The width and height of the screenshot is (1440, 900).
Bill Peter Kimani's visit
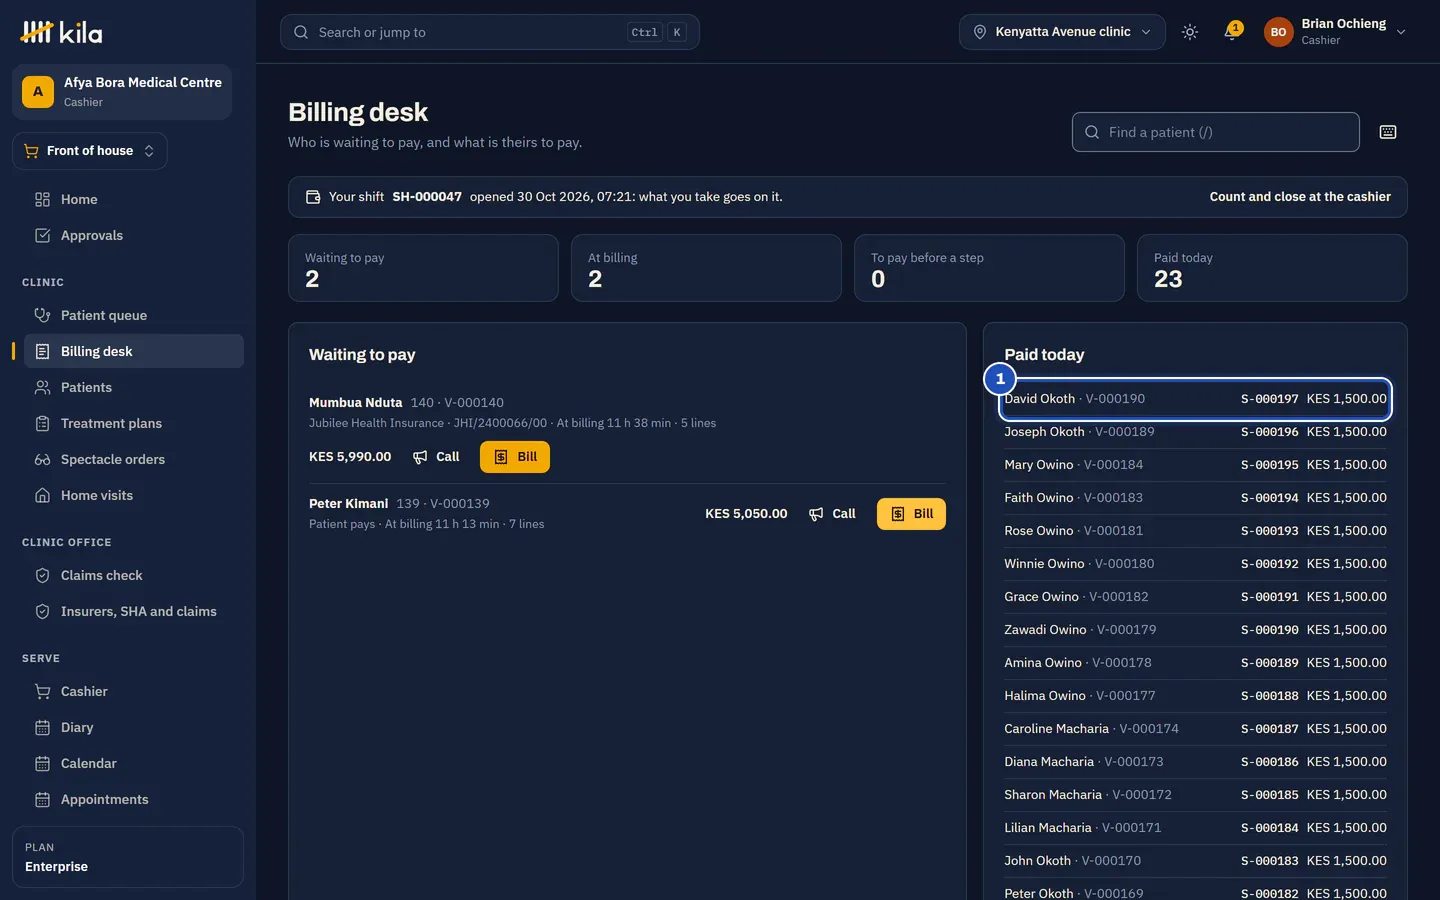911,514
